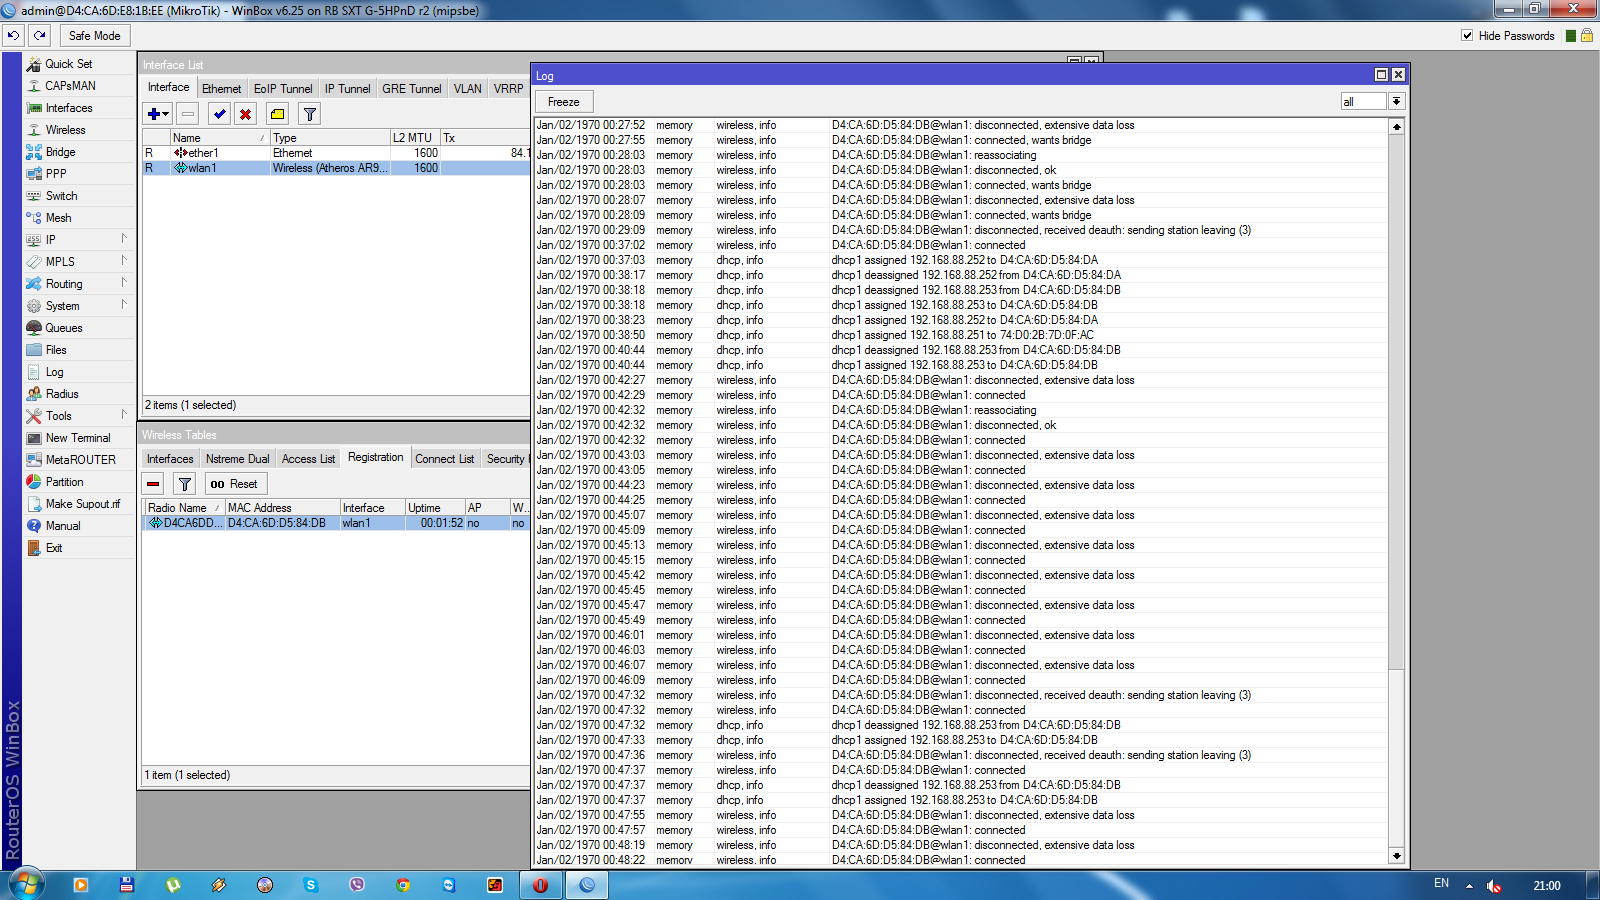Screen dimensions: 1600x900
Task: Open the Nstreme Dual tab in Wireless Tables
Action: click(x=237, y=459)
